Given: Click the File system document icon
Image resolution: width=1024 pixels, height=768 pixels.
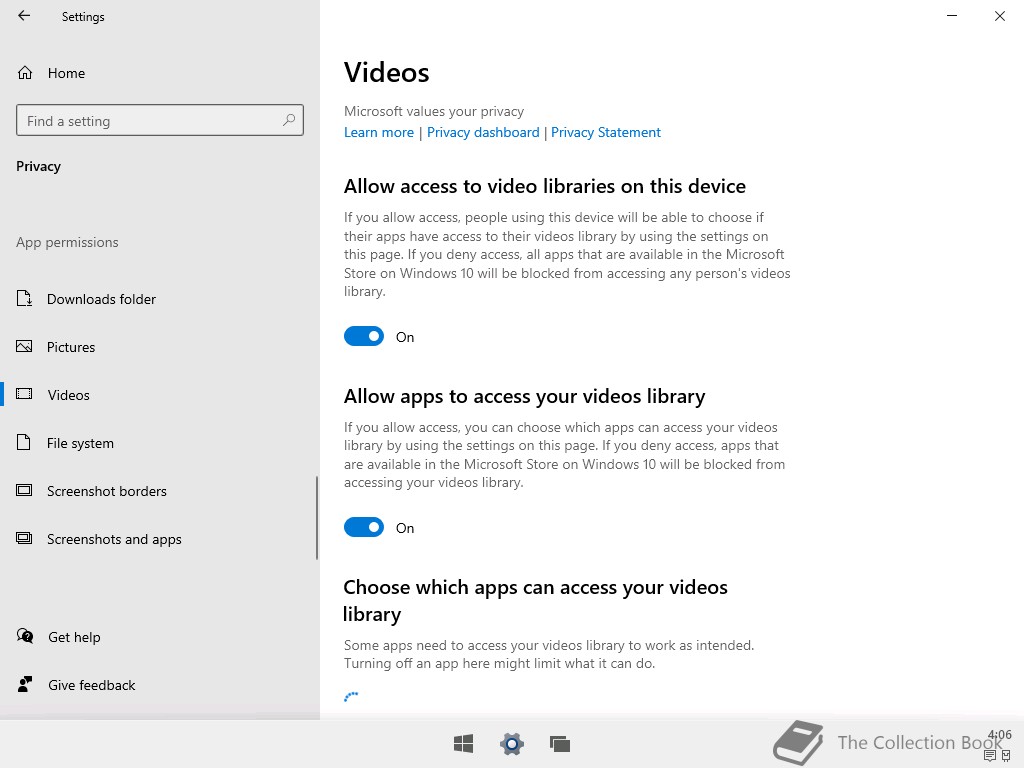Looking at the screenshot, I should point(24,442).
